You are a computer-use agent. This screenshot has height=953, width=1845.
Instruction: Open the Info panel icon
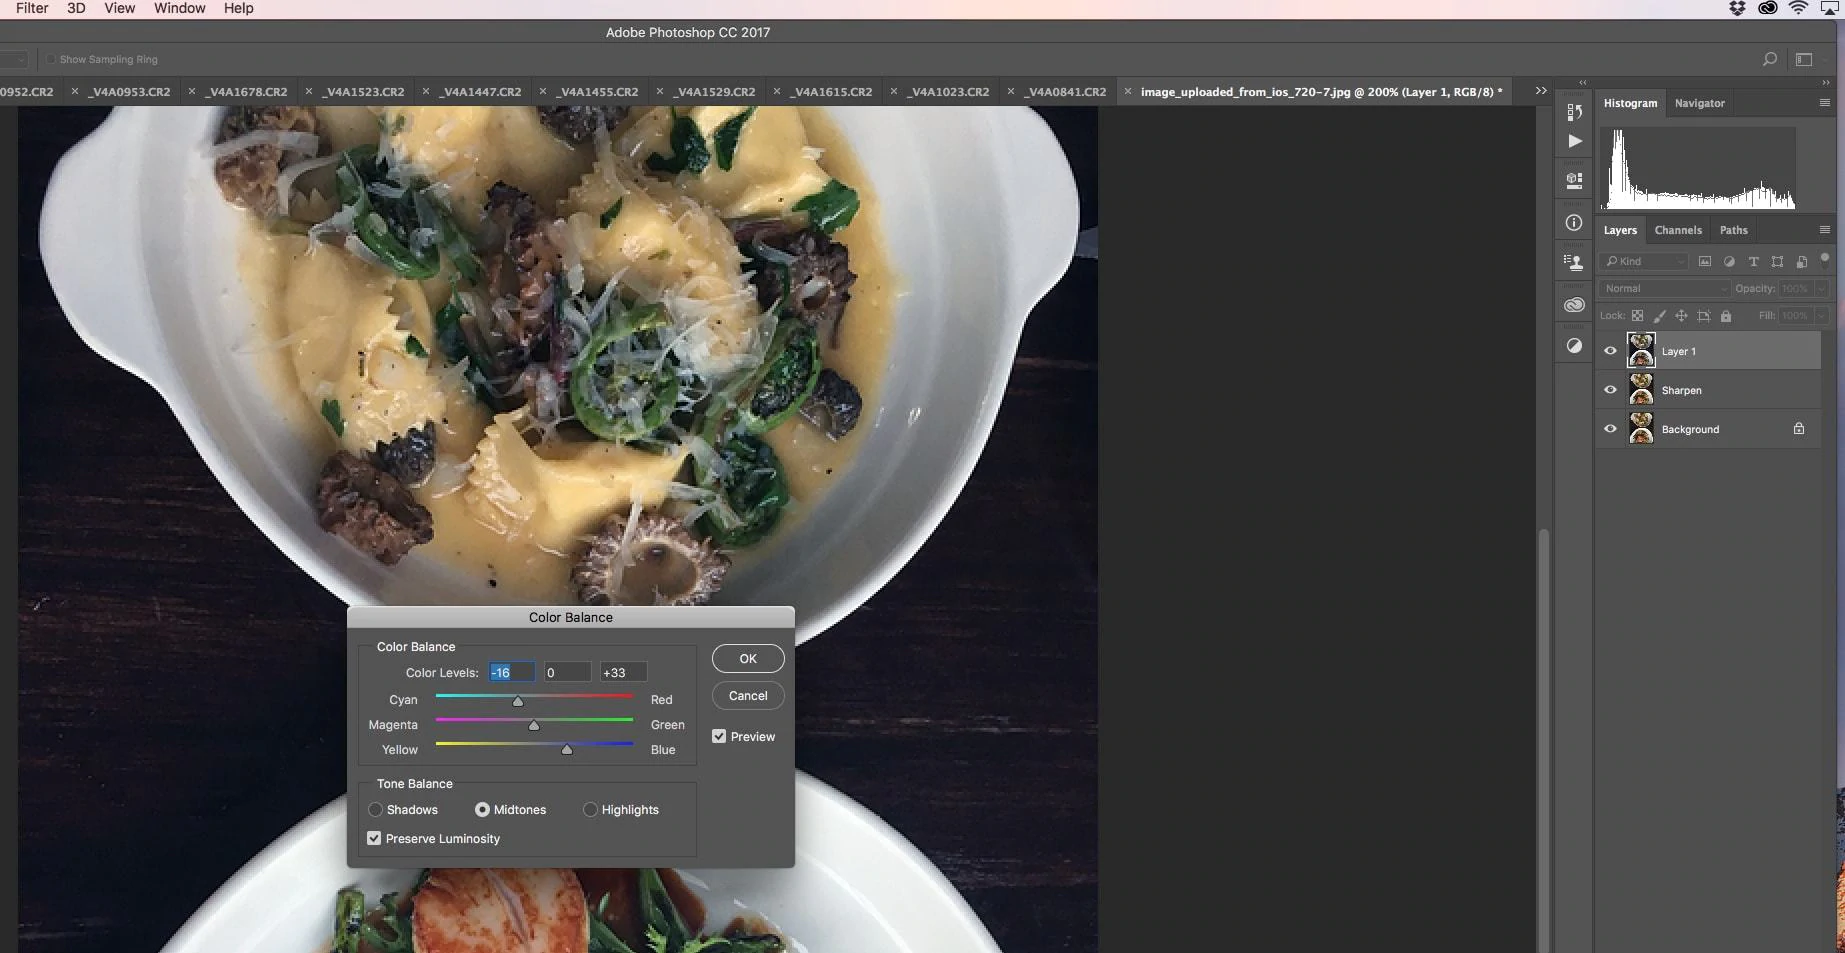point(1574,223)
